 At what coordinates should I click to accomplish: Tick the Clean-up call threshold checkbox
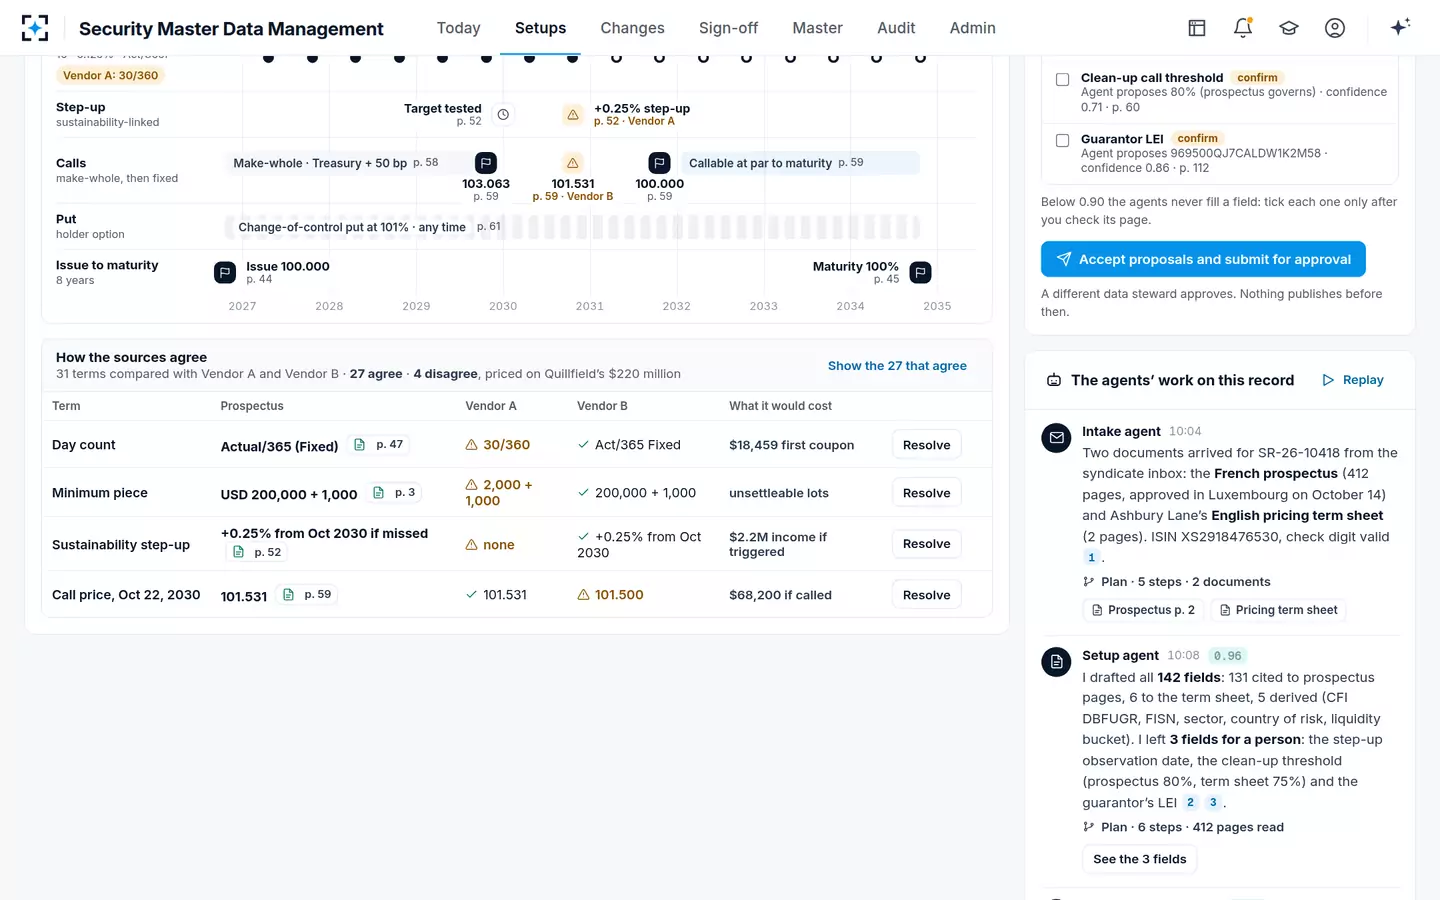coord(1062,79)
